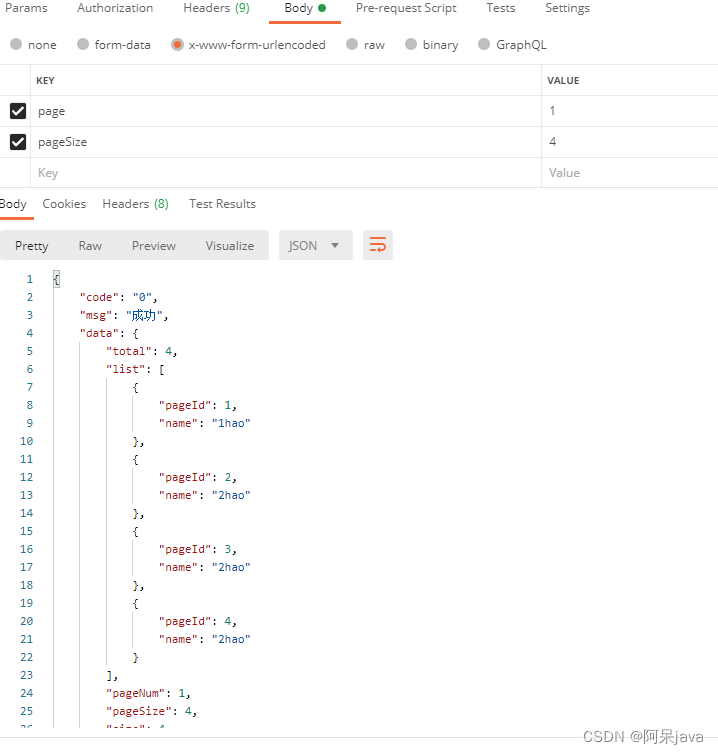Click the "pageId": 4 line
Viewport: 718px width, 754px height.
(198, 621)
